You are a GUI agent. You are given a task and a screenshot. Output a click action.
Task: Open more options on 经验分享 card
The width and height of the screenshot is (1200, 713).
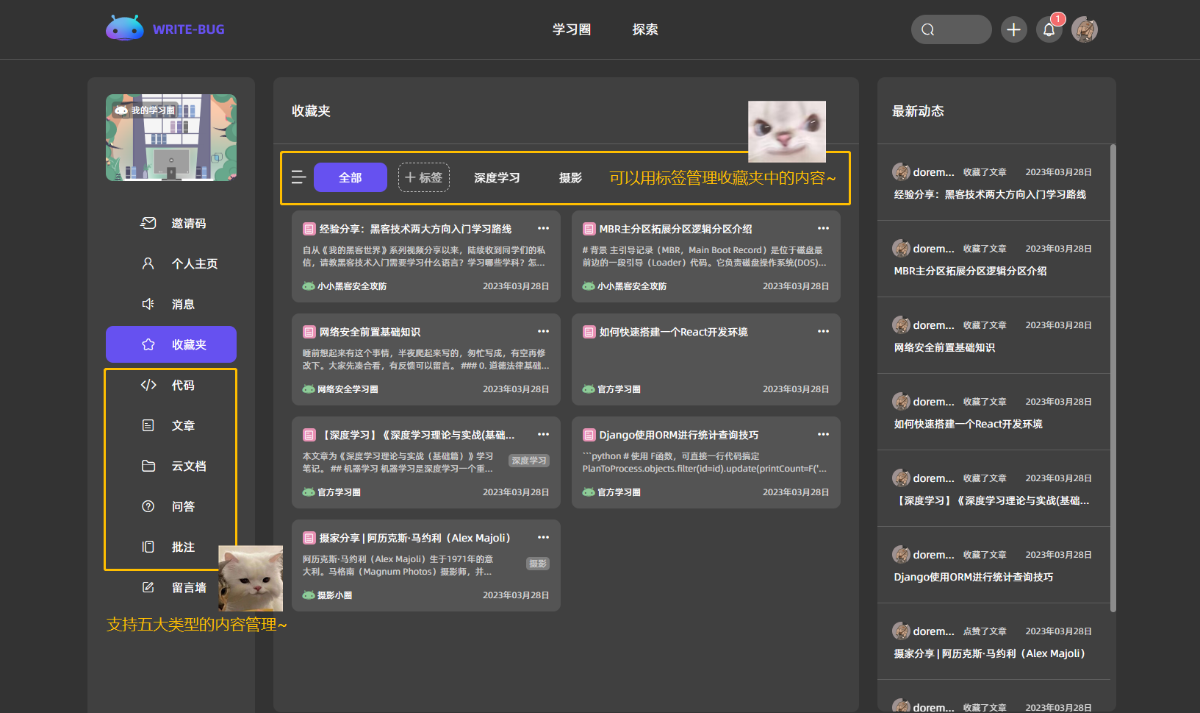click(x=543, y=228)
